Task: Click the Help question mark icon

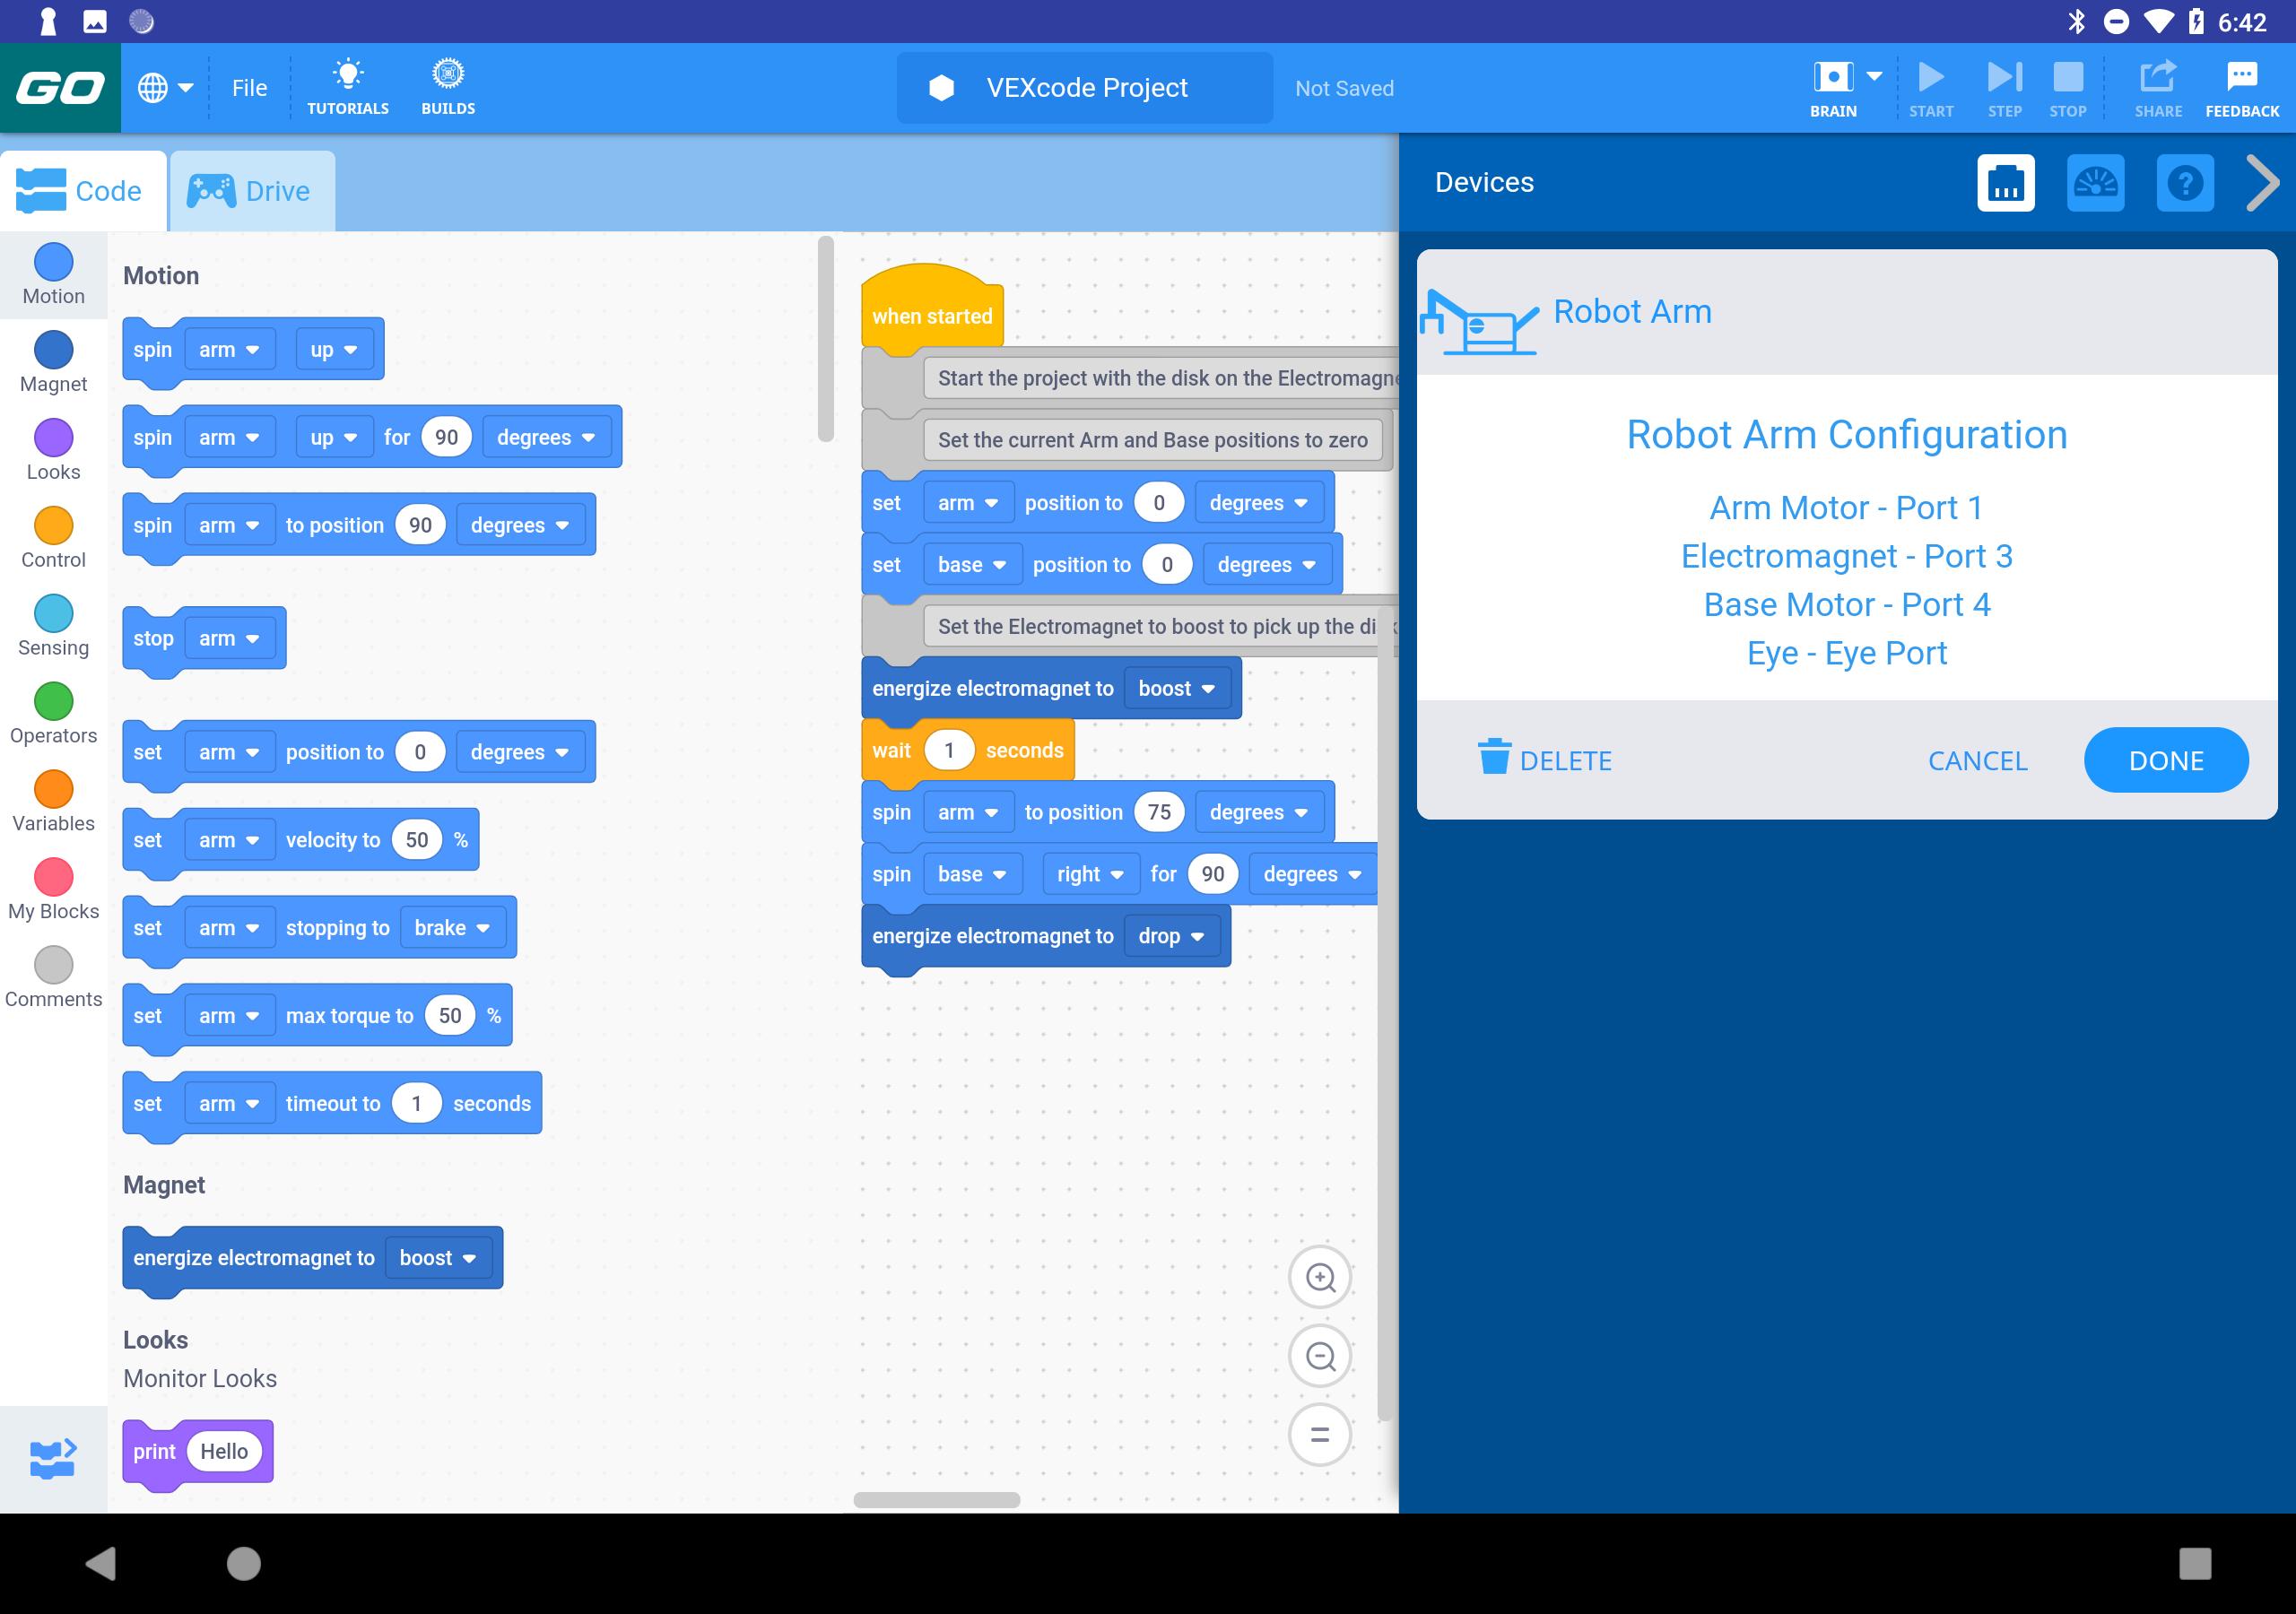Action: coord(2184,183)
